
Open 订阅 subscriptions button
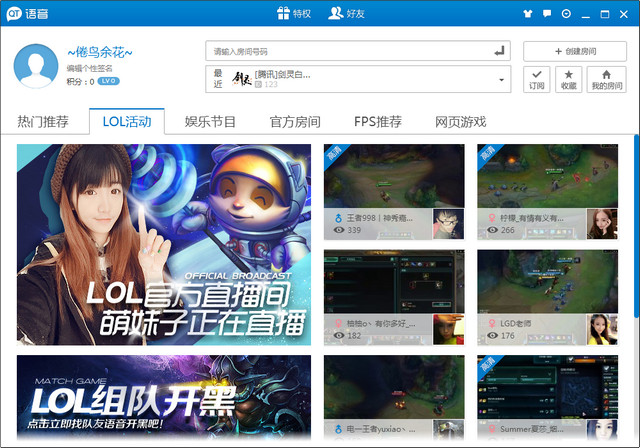[x=537, y=80]
